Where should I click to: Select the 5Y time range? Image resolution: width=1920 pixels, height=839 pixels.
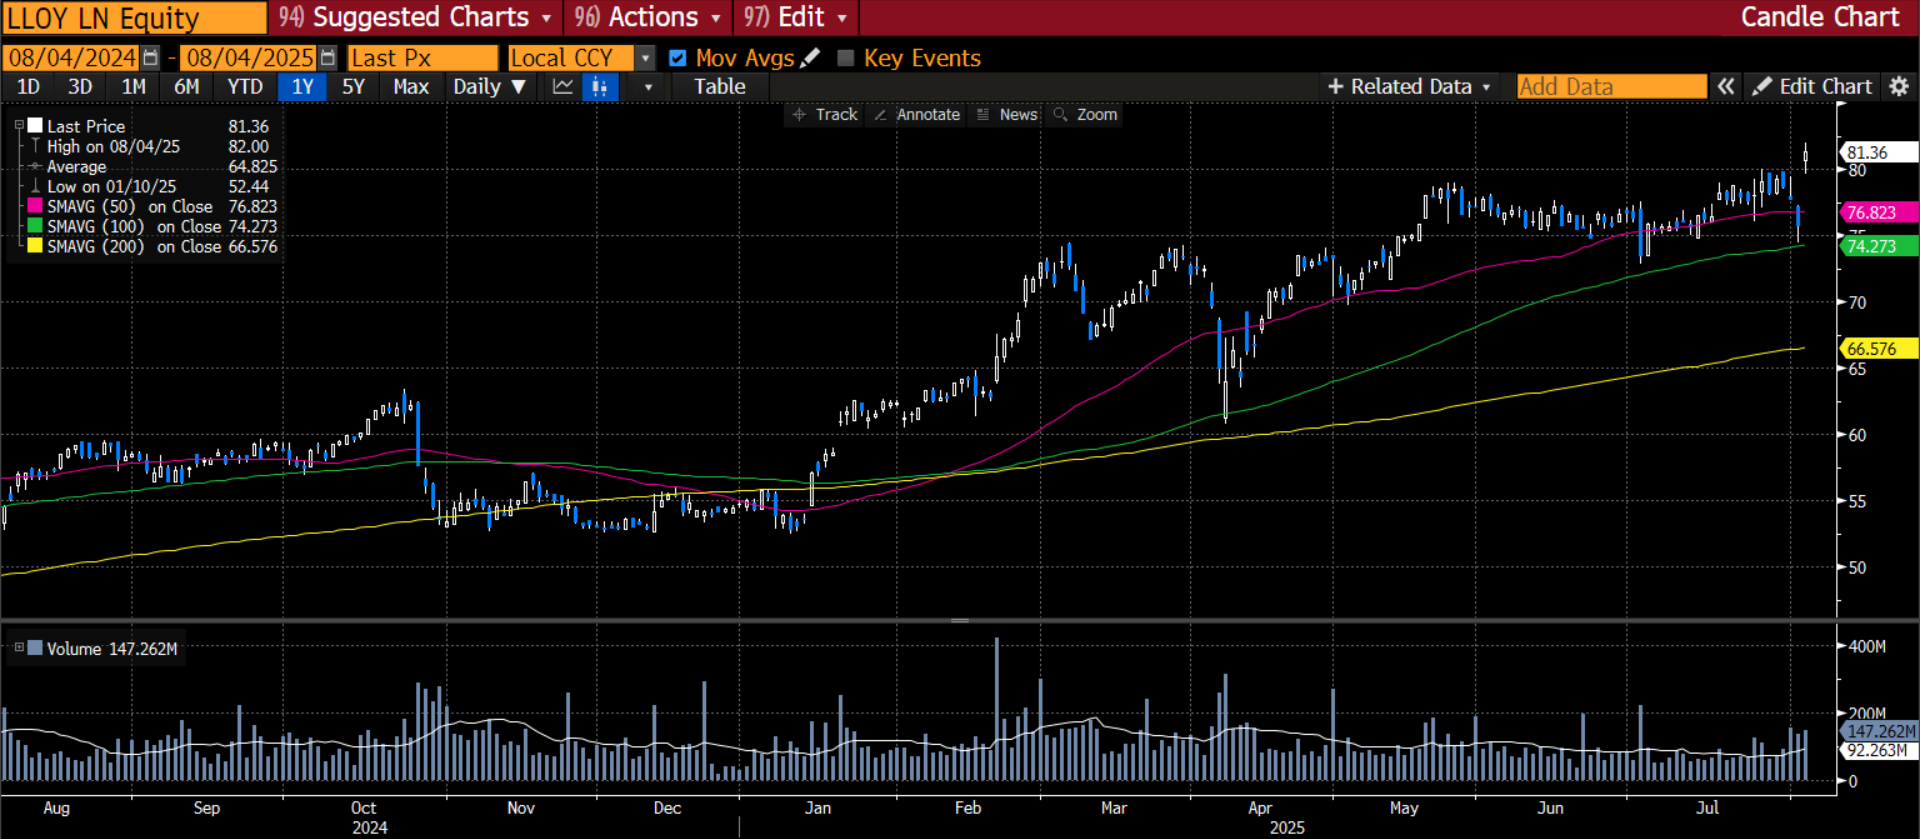pos(353,87)
